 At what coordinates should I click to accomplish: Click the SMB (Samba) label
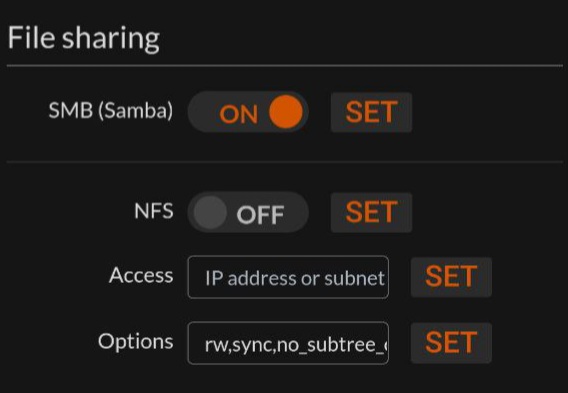[111, 110]
